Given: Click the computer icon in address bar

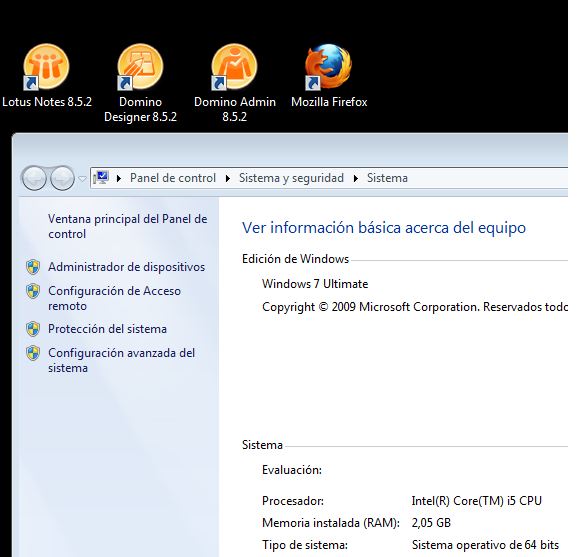Looking at the screenshot, I should (100, 178).
